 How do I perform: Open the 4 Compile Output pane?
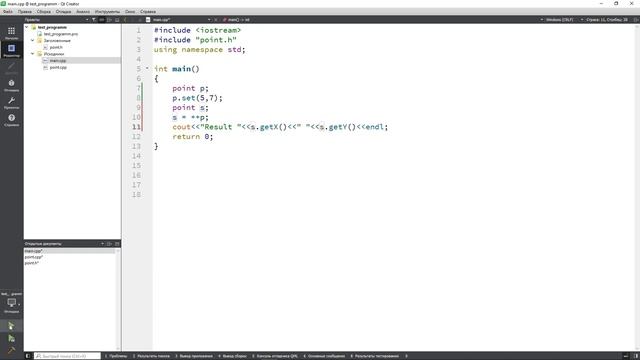(x=232, y=356)
